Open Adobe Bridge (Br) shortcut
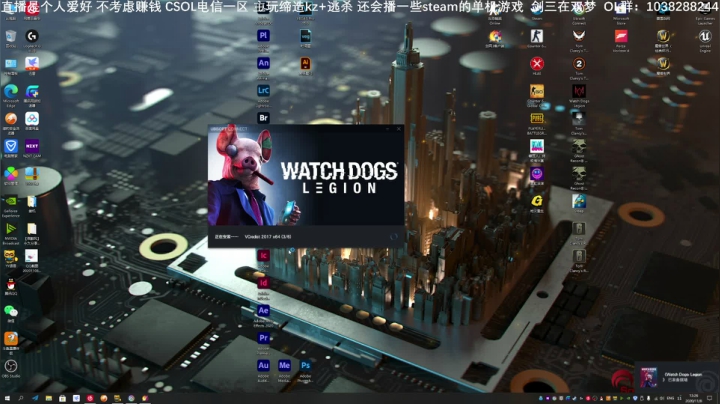The width and height of the screenshot is (720, 404). 263,118
